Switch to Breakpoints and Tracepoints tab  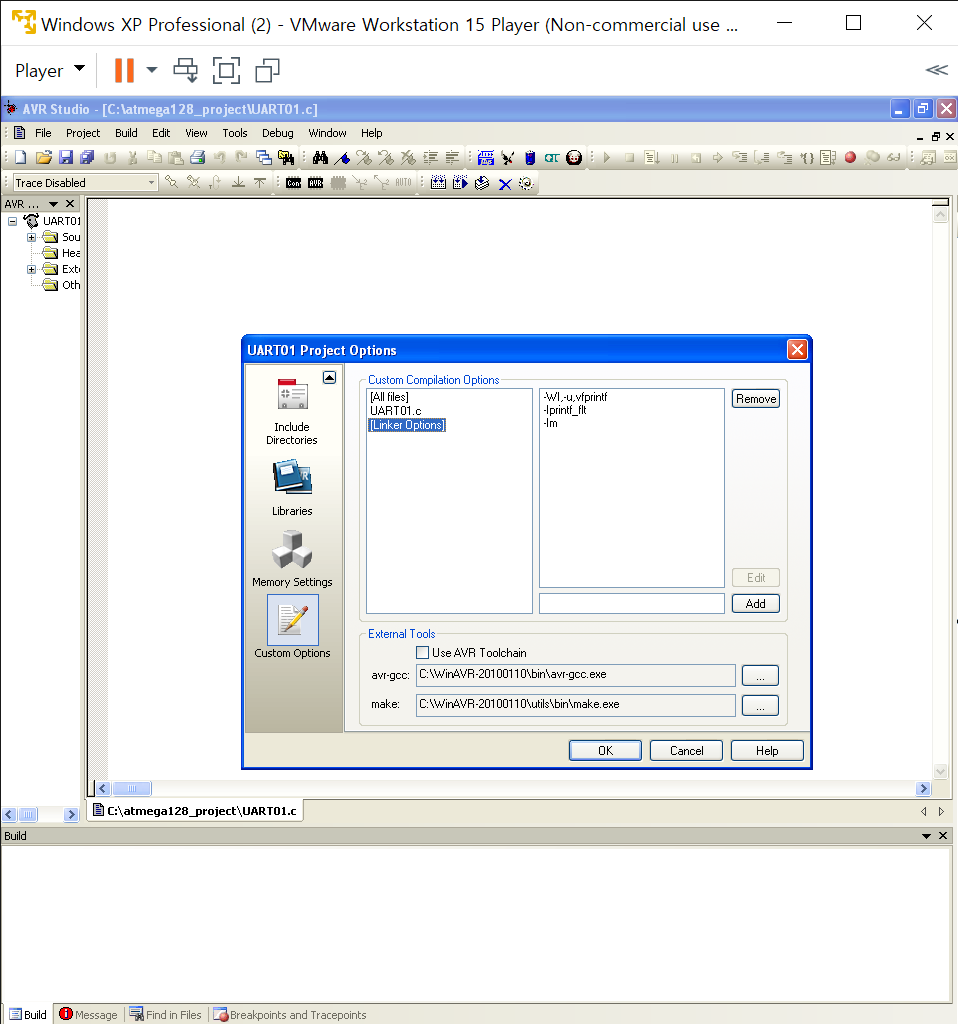coord(290,1014)
